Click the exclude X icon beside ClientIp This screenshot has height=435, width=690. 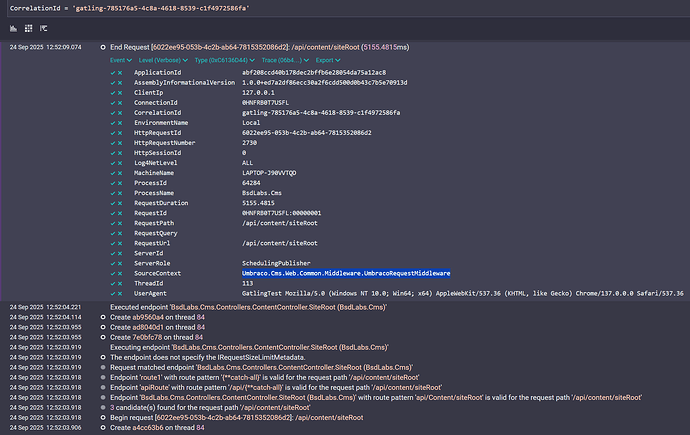coord(120,98)
